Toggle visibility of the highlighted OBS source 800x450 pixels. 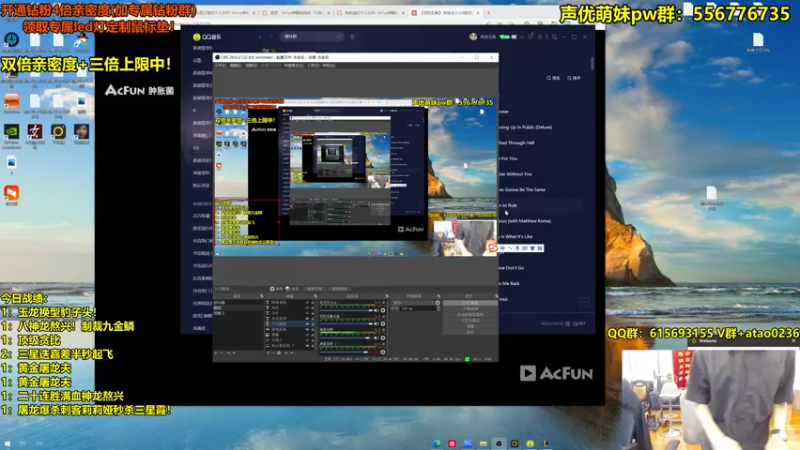coord(307,323)
